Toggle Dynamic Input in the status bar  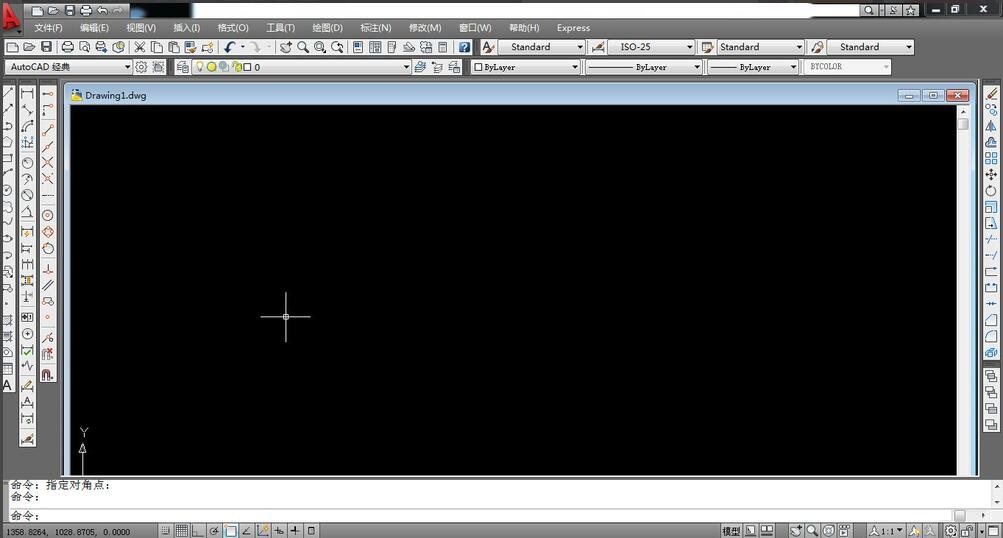pyautogui.click(x=279, y=530)
